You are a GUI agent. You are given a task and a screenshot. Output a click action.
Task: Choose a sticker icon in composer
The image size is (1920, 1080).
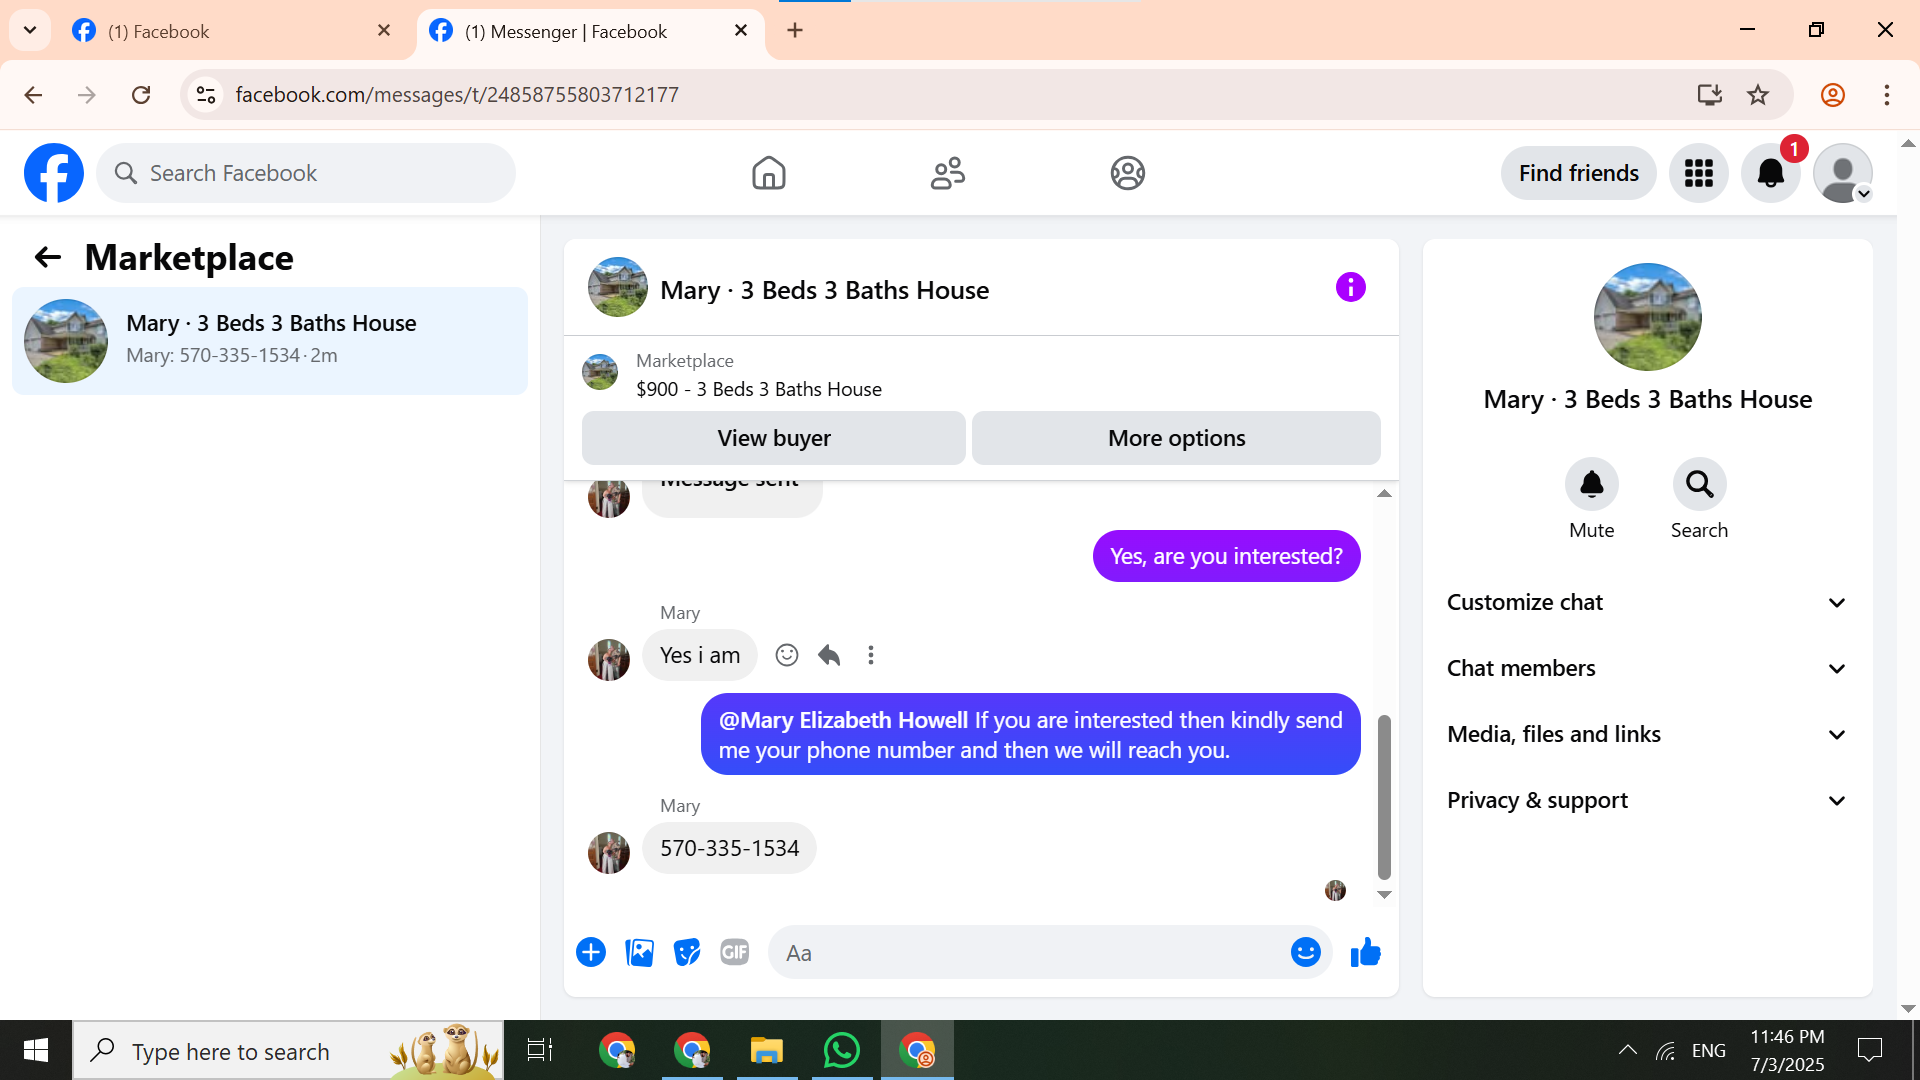(687, 952)
